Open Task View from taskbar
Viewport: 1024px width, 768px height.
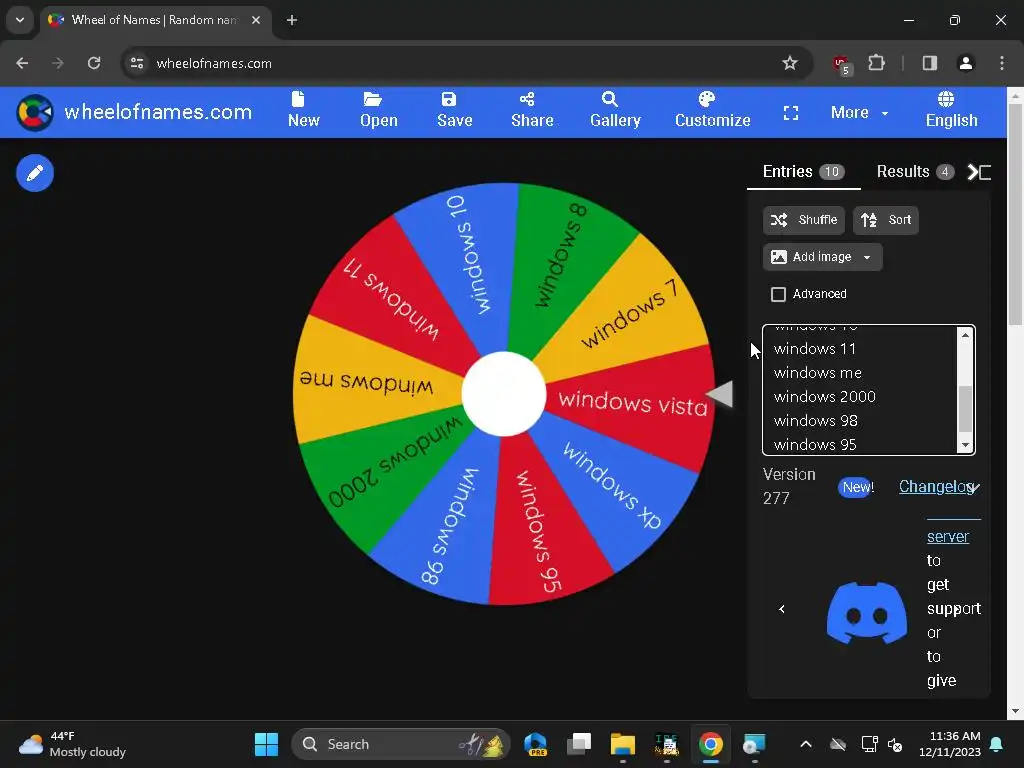(579, 744)
